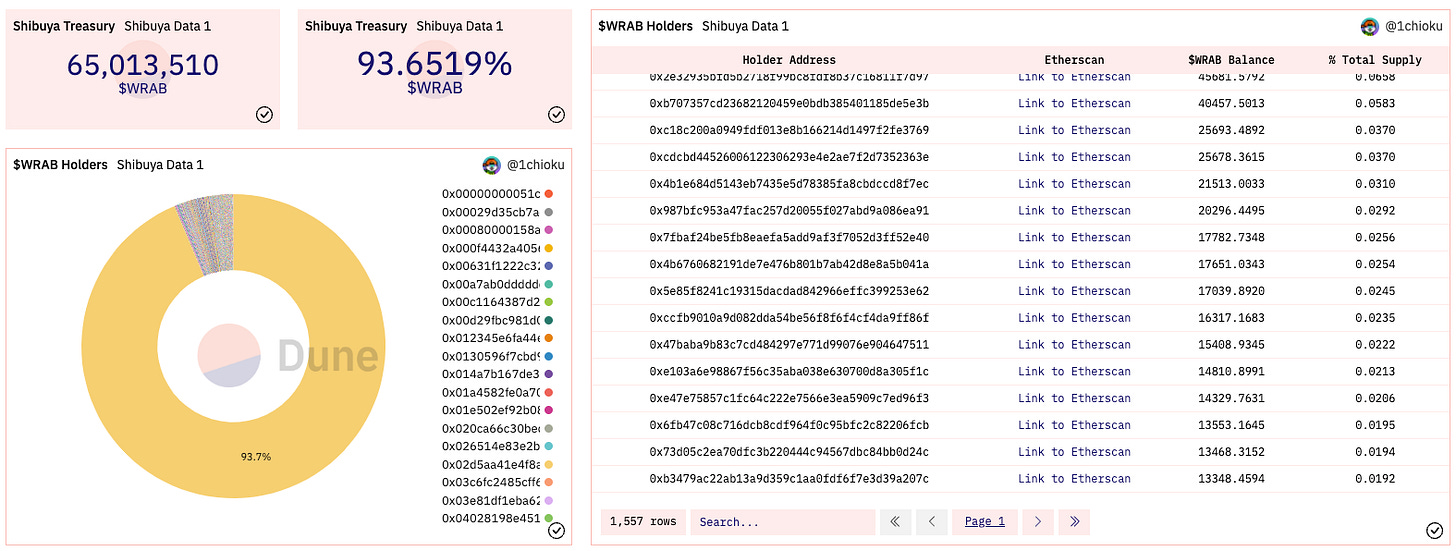Click the pink legend dot for 0x00080000158a
The width and height of the screenshot is (1456, 551).
click(x=550, y=230)
